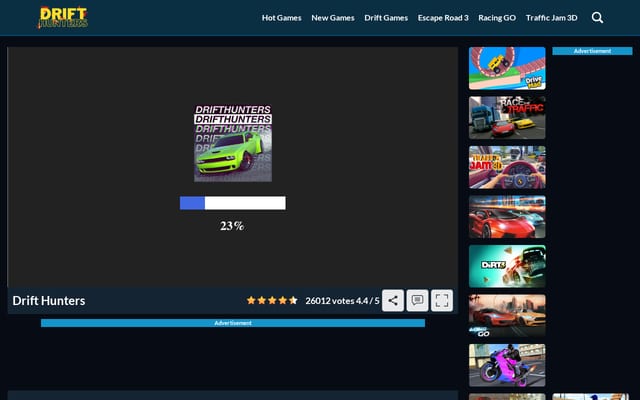Open the Drift Games menu item
The height and width of the screenshot is (400, 640).
click(386, 18)
